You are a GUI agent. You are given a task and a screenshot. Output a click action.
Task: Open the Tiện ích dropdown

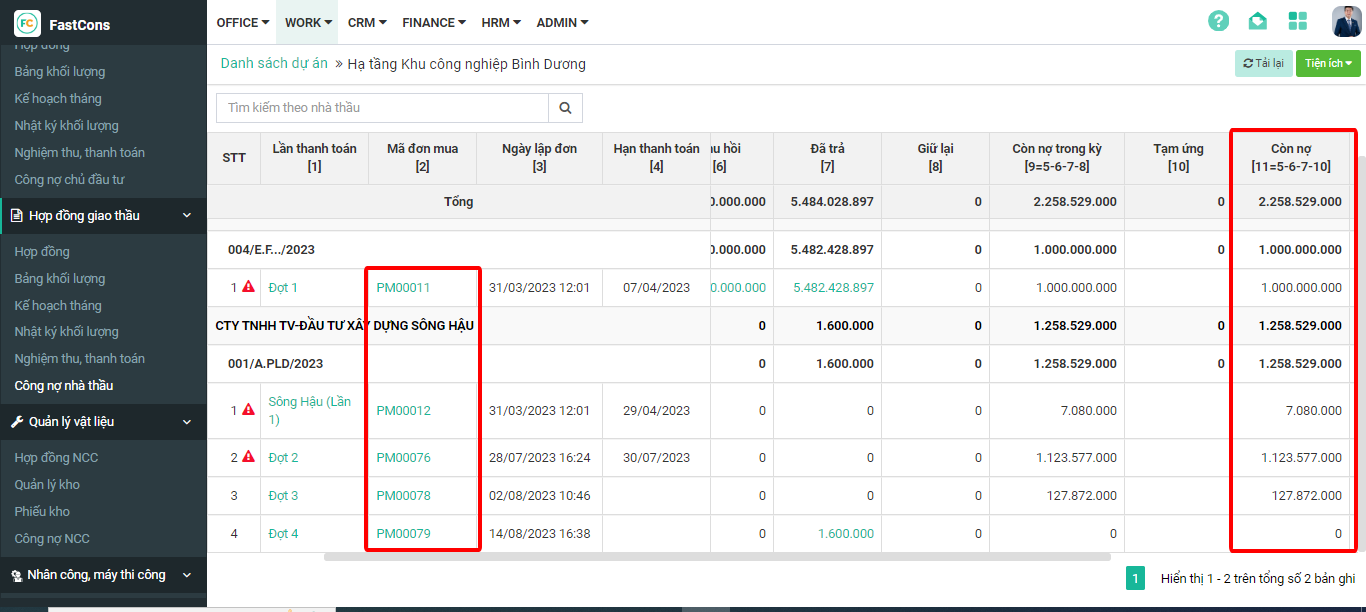1328,64
